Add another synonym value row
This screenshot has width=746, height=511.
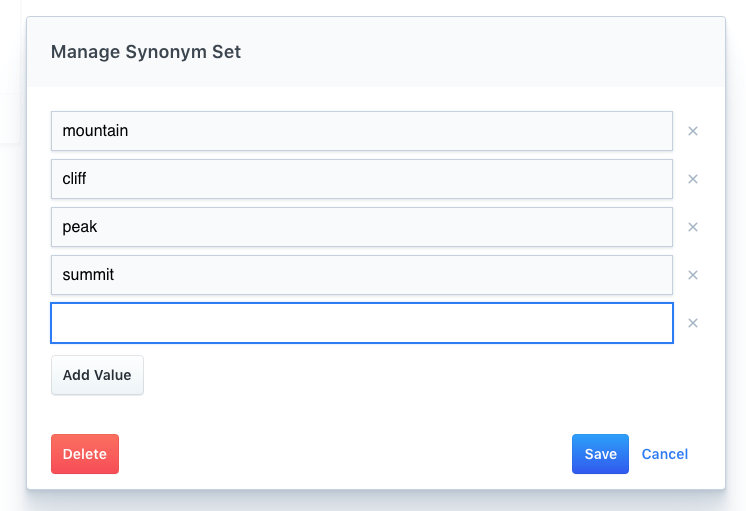coord(97,375)
